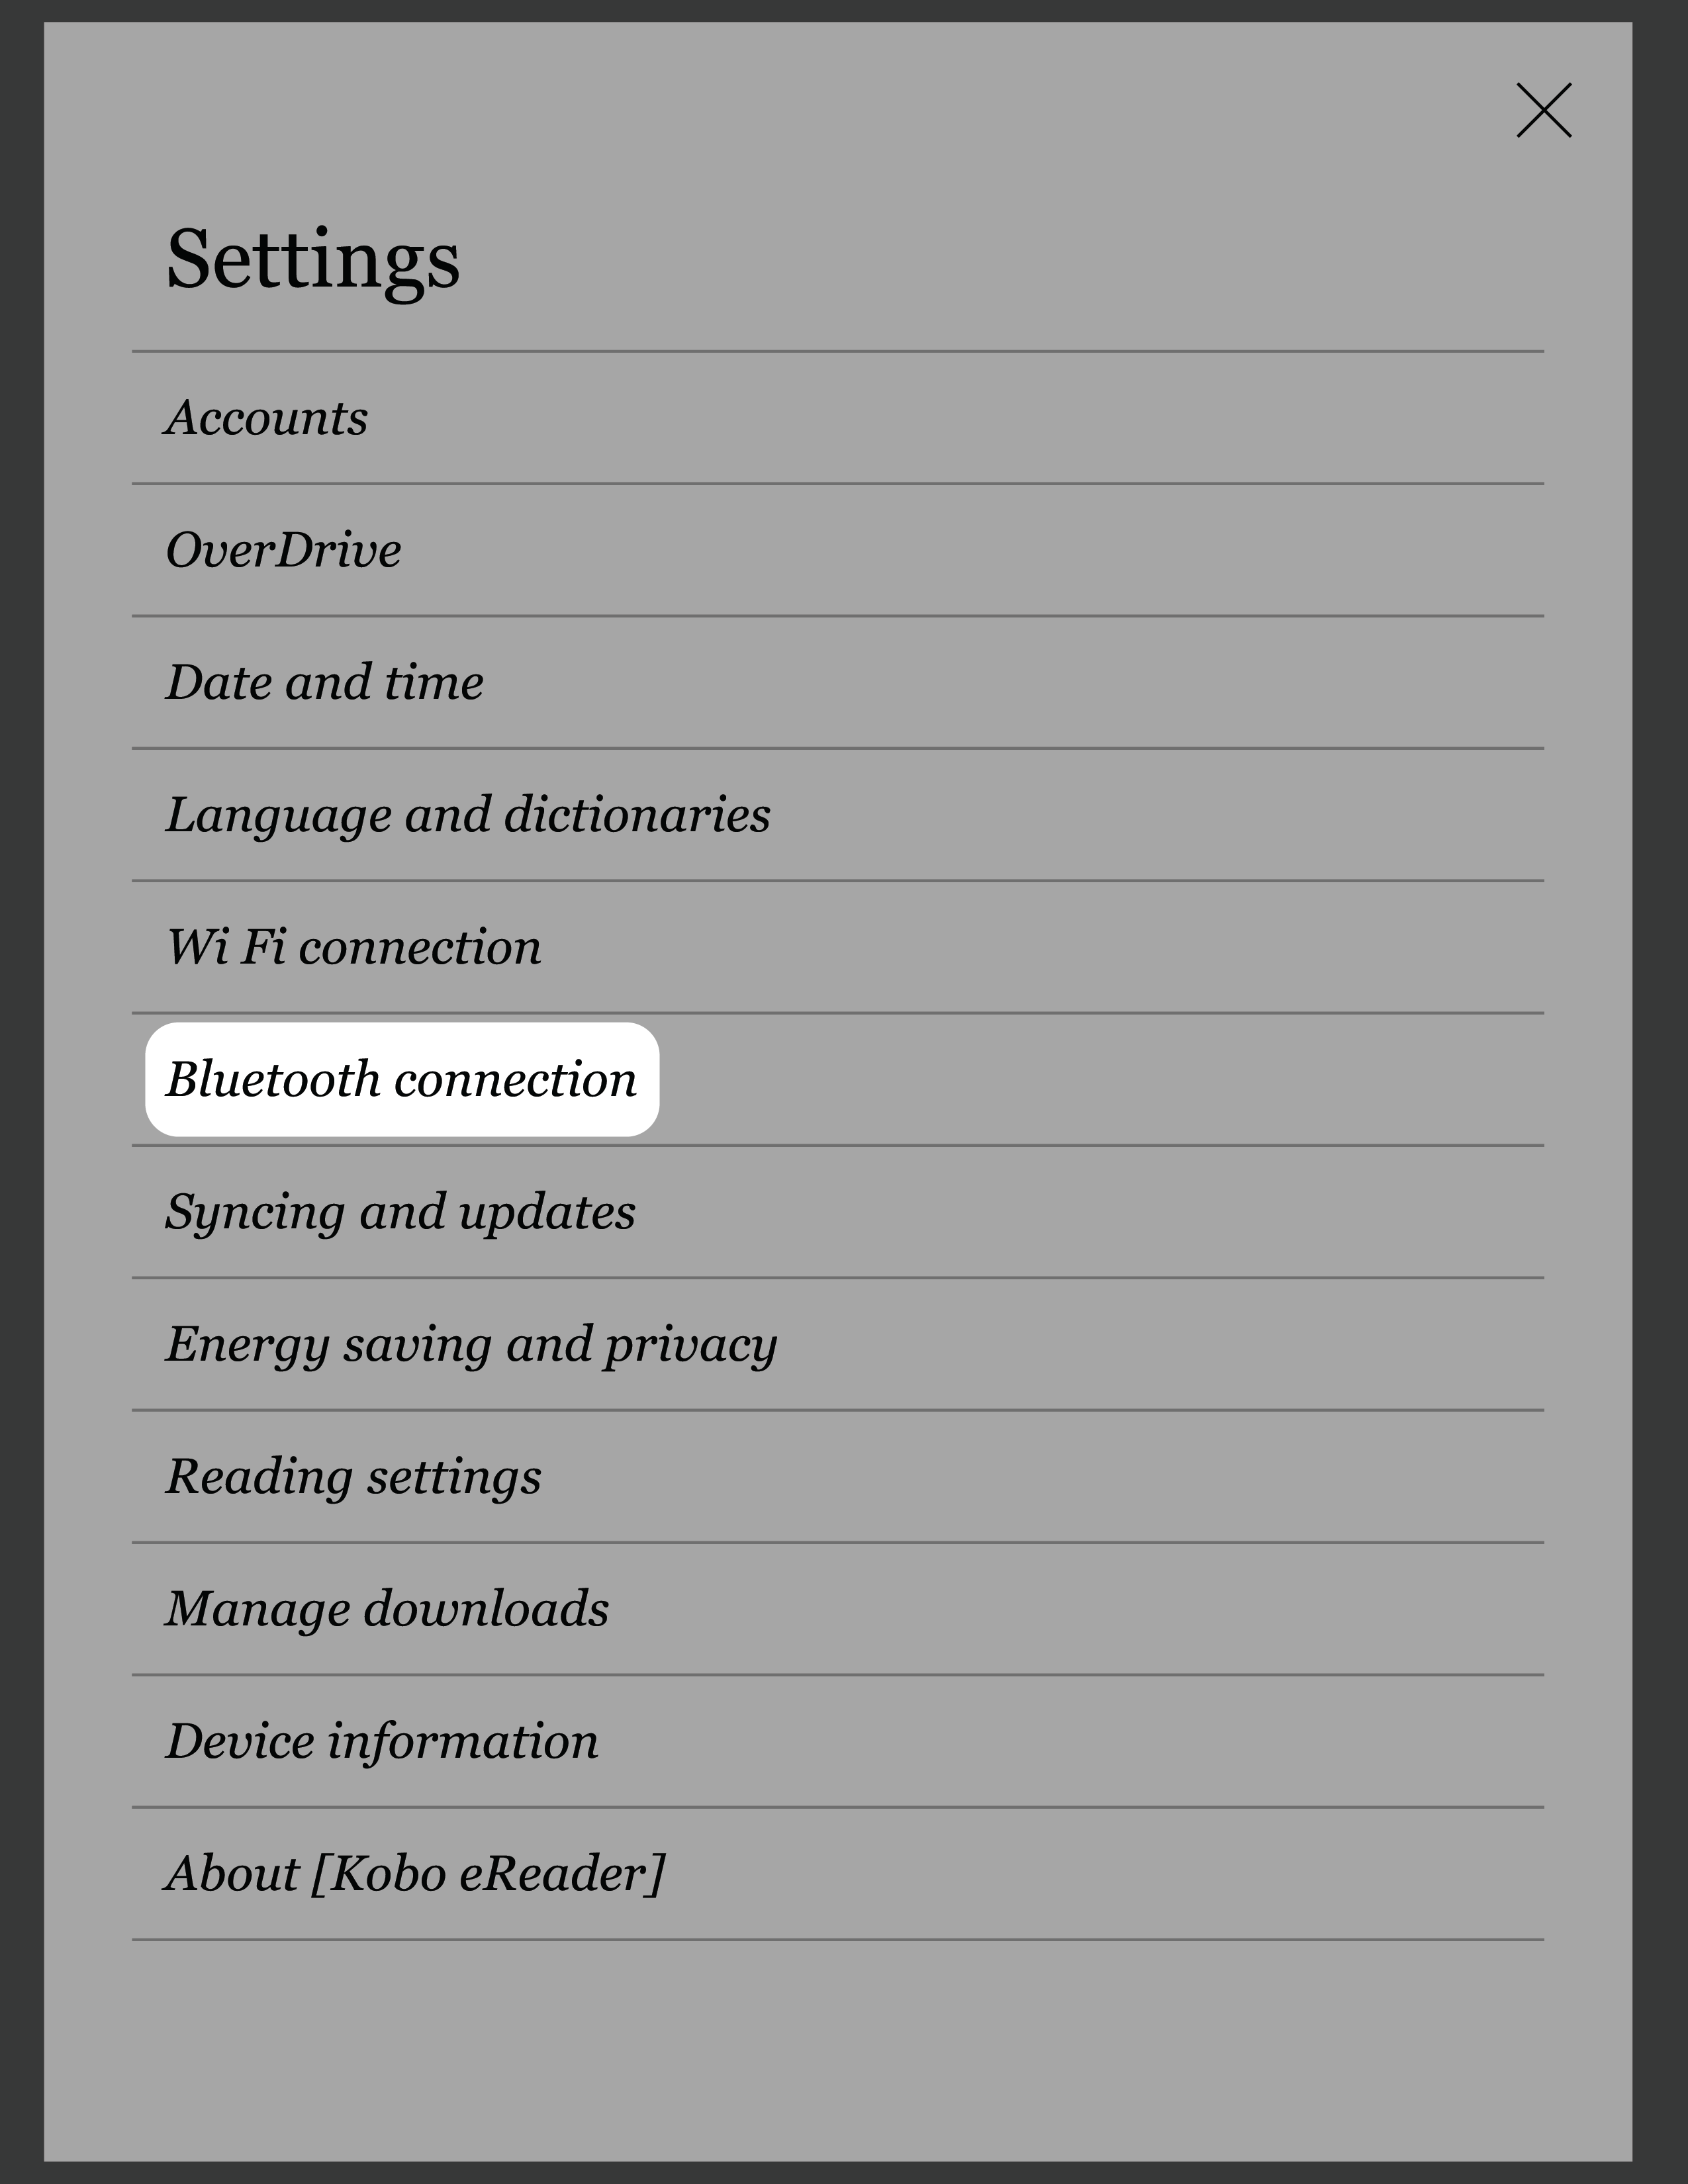Open Accounts settings

266,418
